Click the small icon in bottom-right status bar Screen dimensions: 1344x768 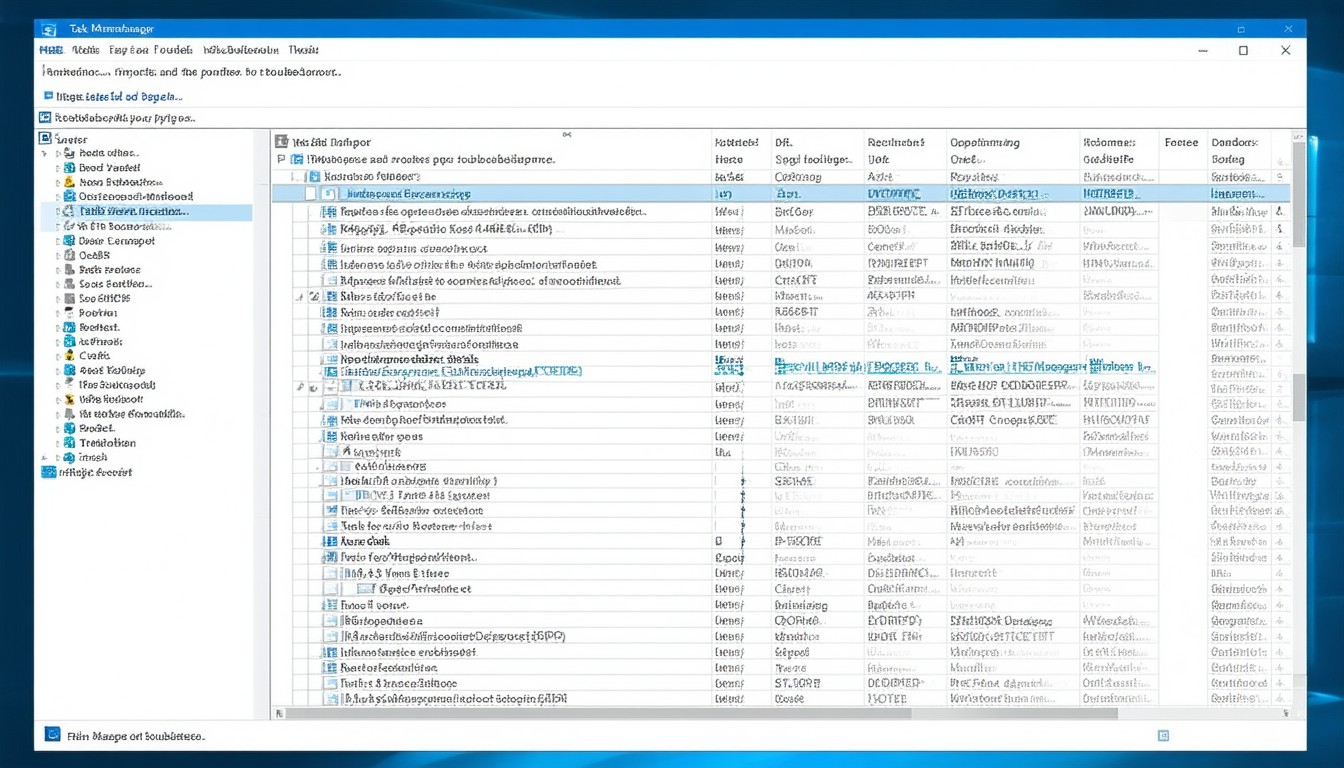point(1163,735)
